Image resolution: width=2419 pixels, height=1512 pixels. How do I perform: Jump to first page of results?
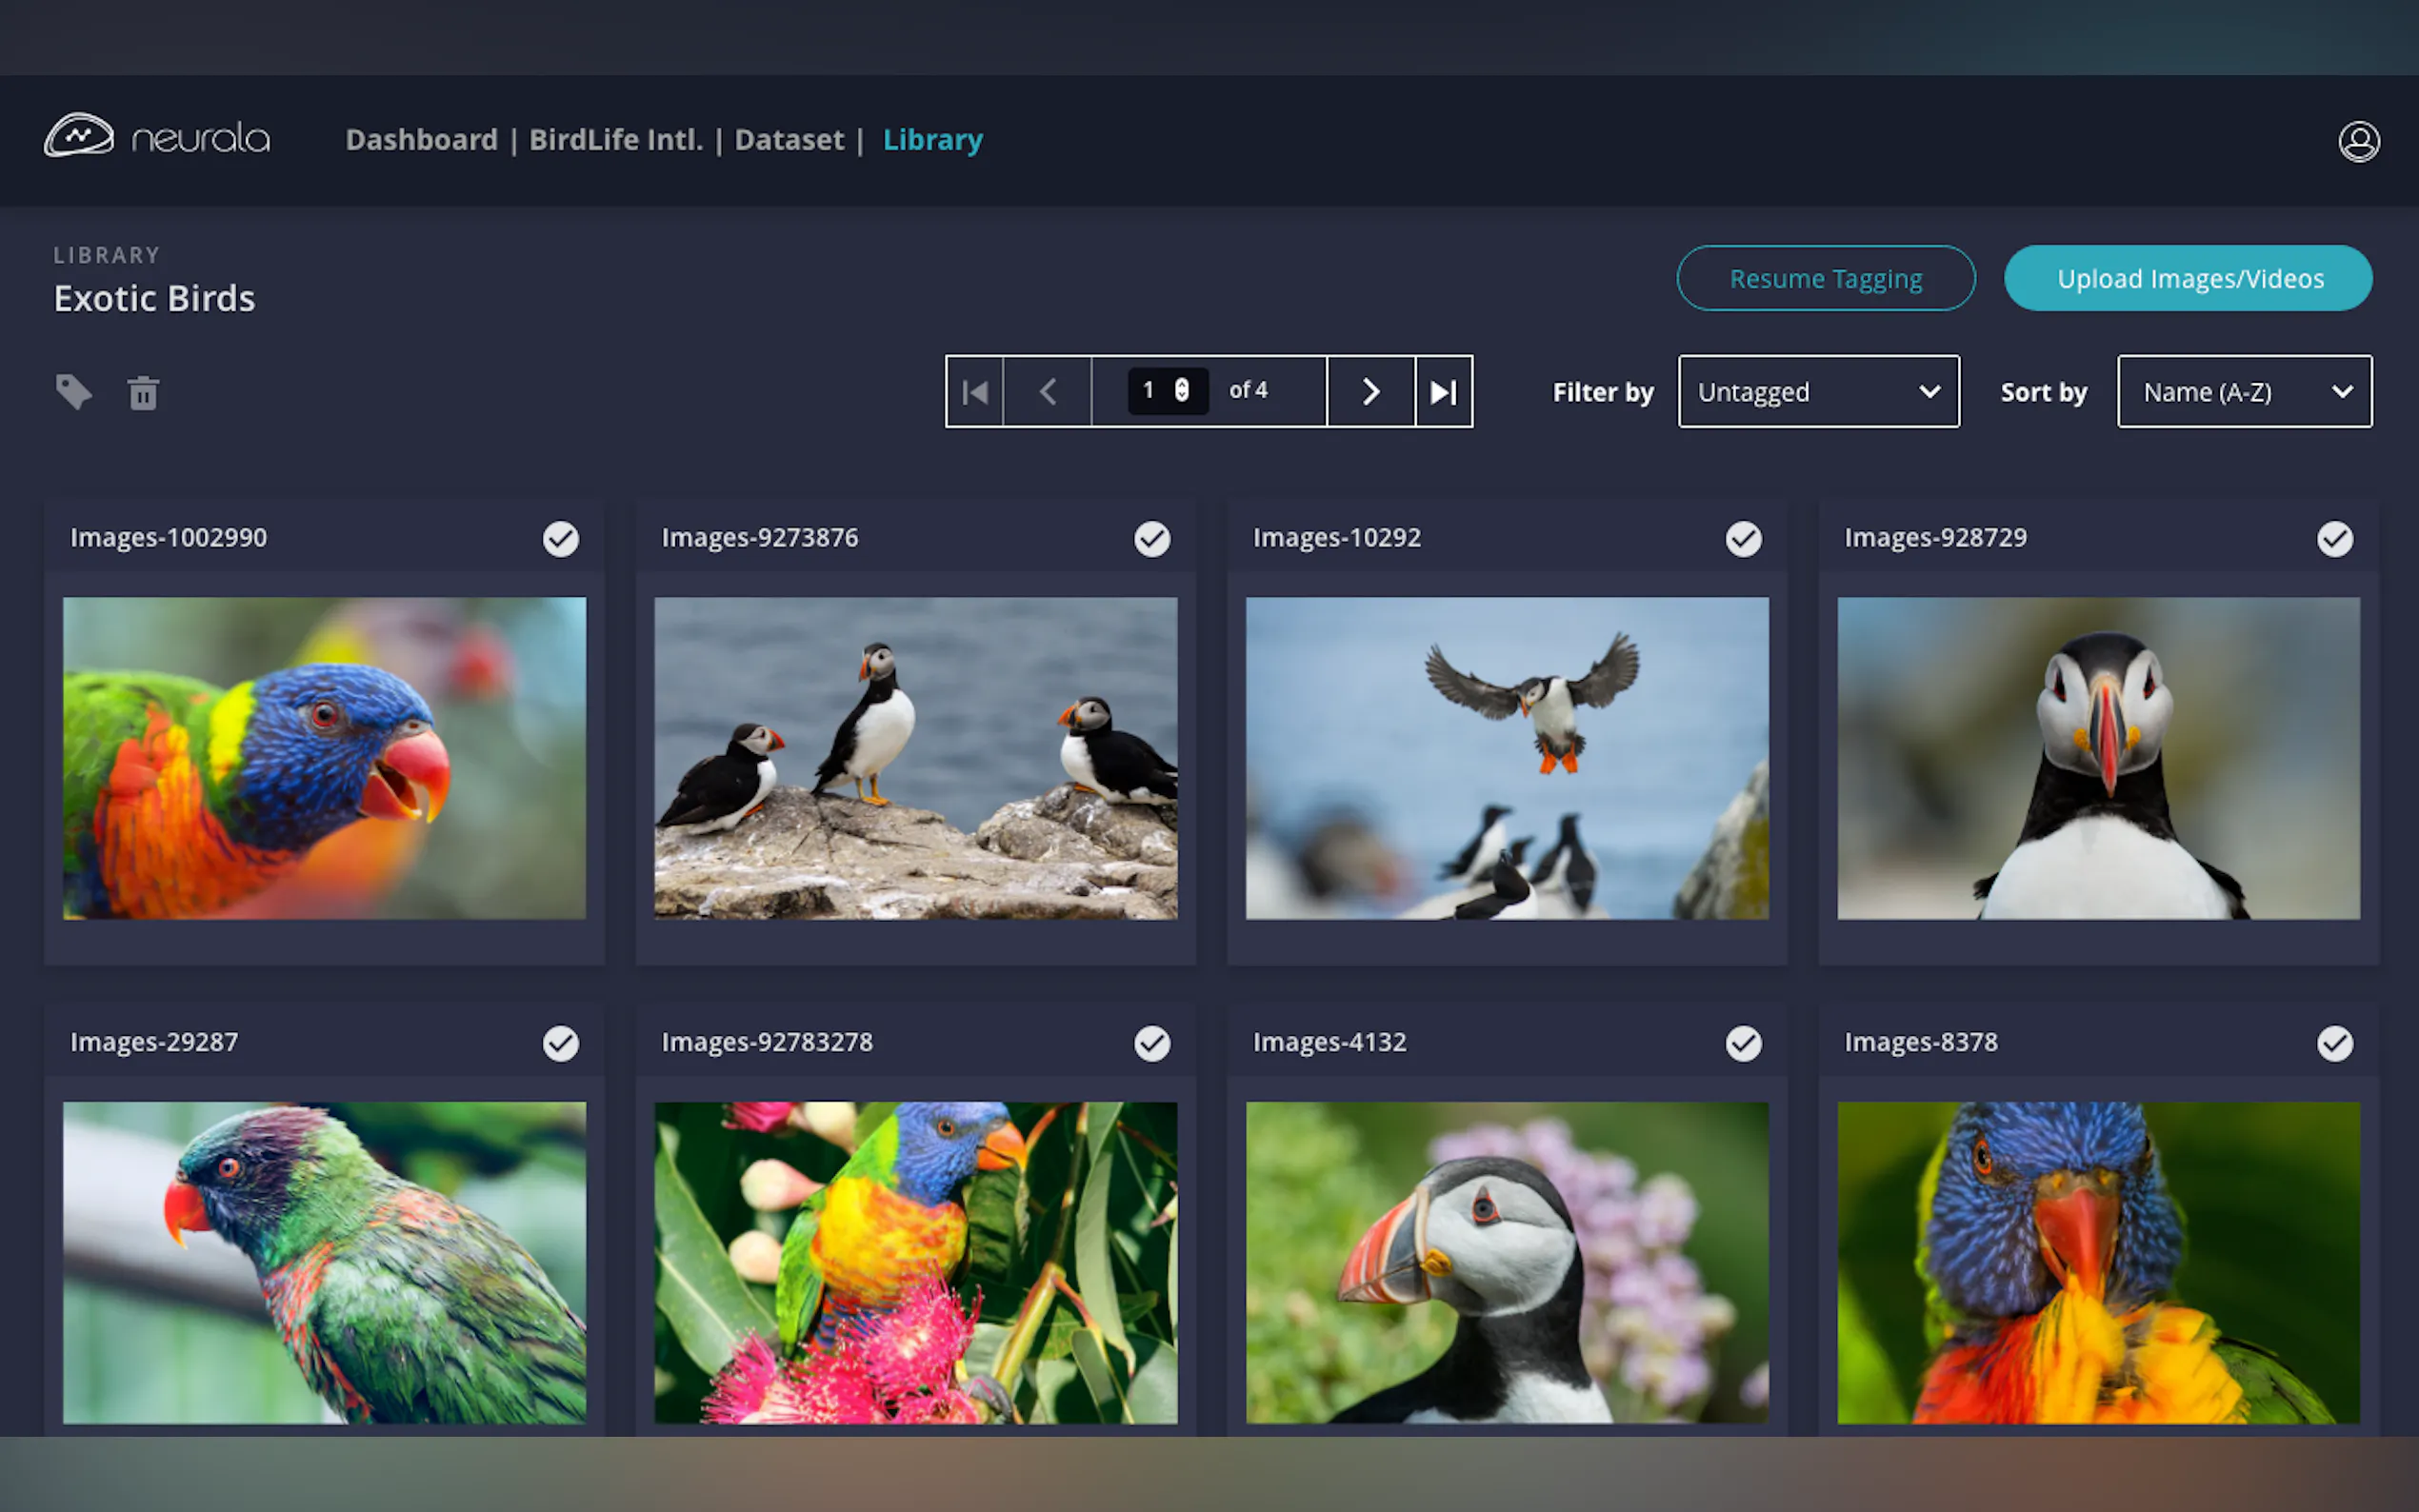click(975, 391)
